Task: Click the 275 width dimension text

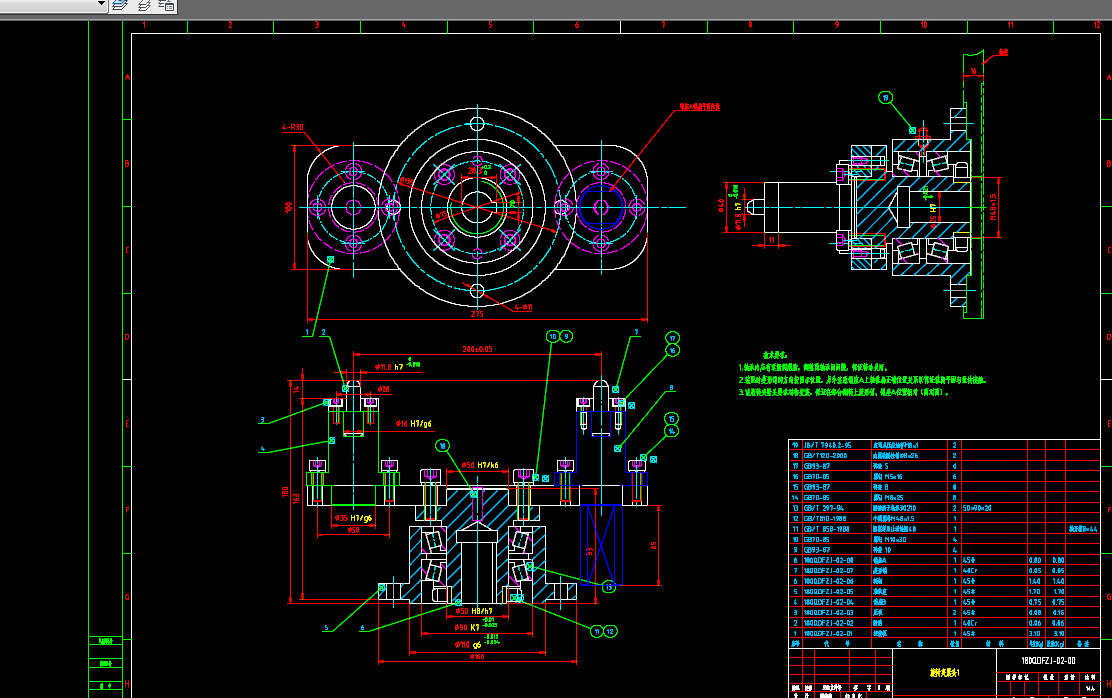Action: tap(477, 314)
